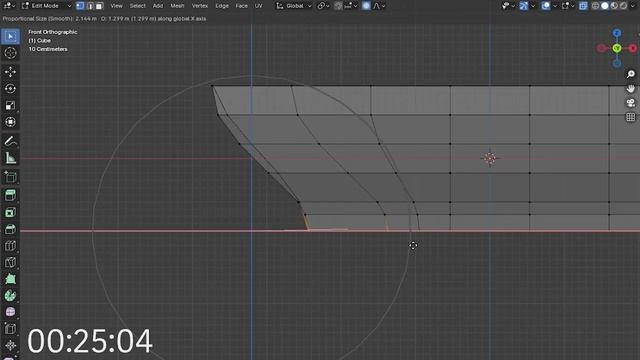Open the Mesh menu
This screenshot has height=360, width=640.
(x=177, y=6)
